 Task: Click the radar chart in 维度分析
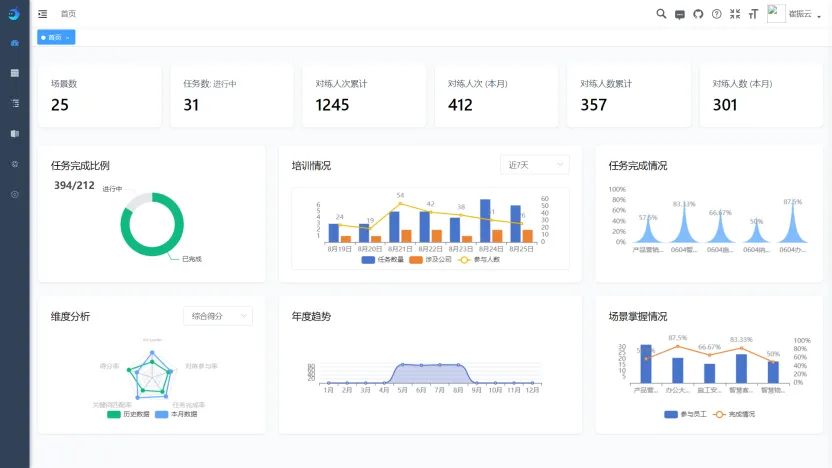click(152, 375)
